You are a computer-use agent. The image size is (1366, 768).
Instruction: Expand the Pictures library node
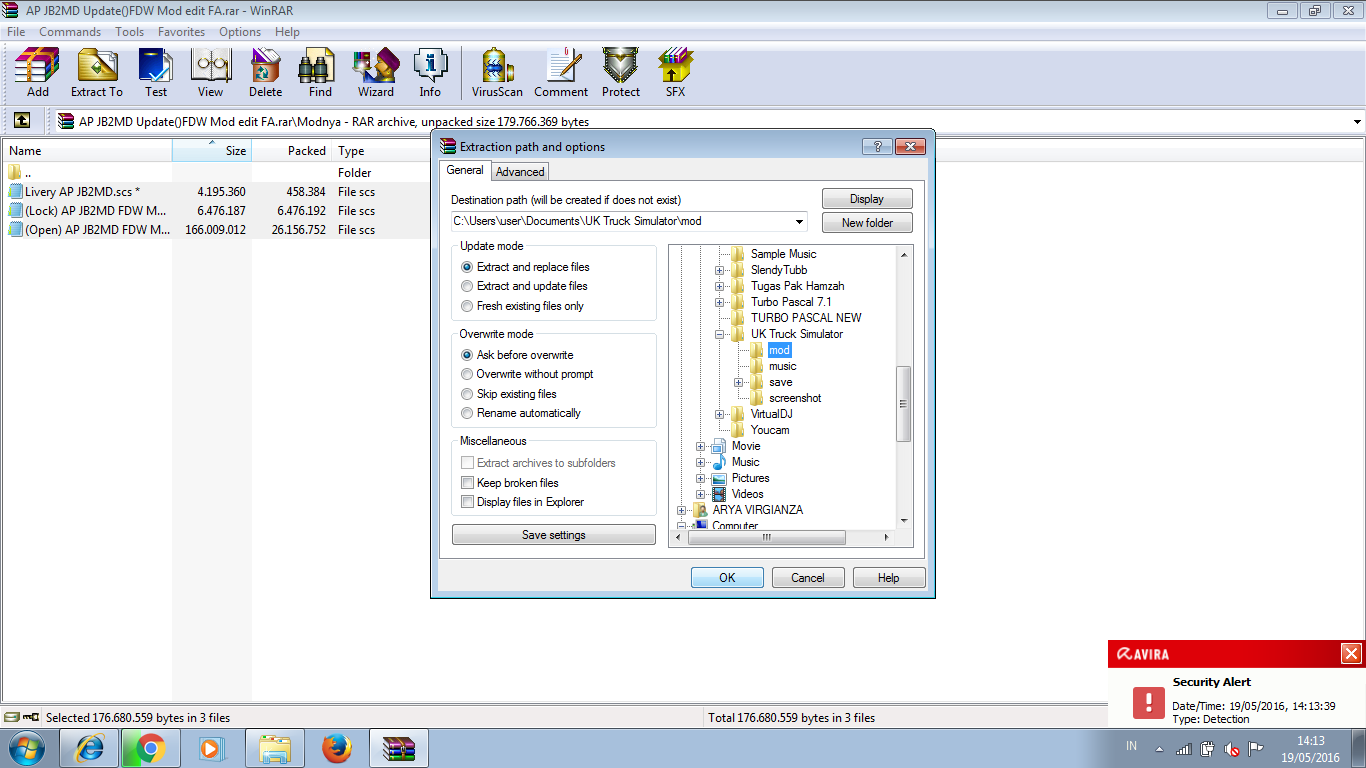700,478
